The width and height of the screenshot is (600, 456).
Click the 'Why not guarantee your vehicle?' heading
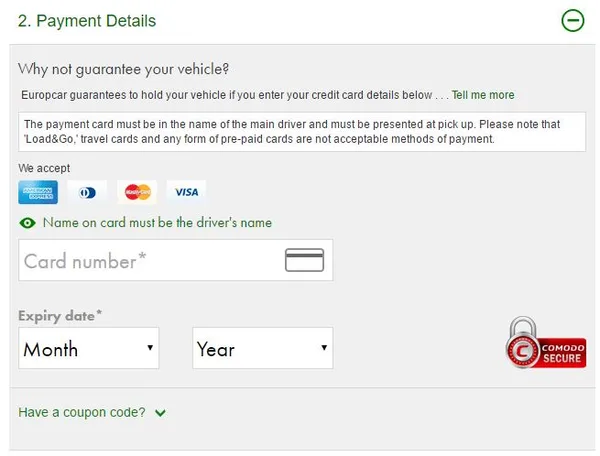click(x=123, y=69)
